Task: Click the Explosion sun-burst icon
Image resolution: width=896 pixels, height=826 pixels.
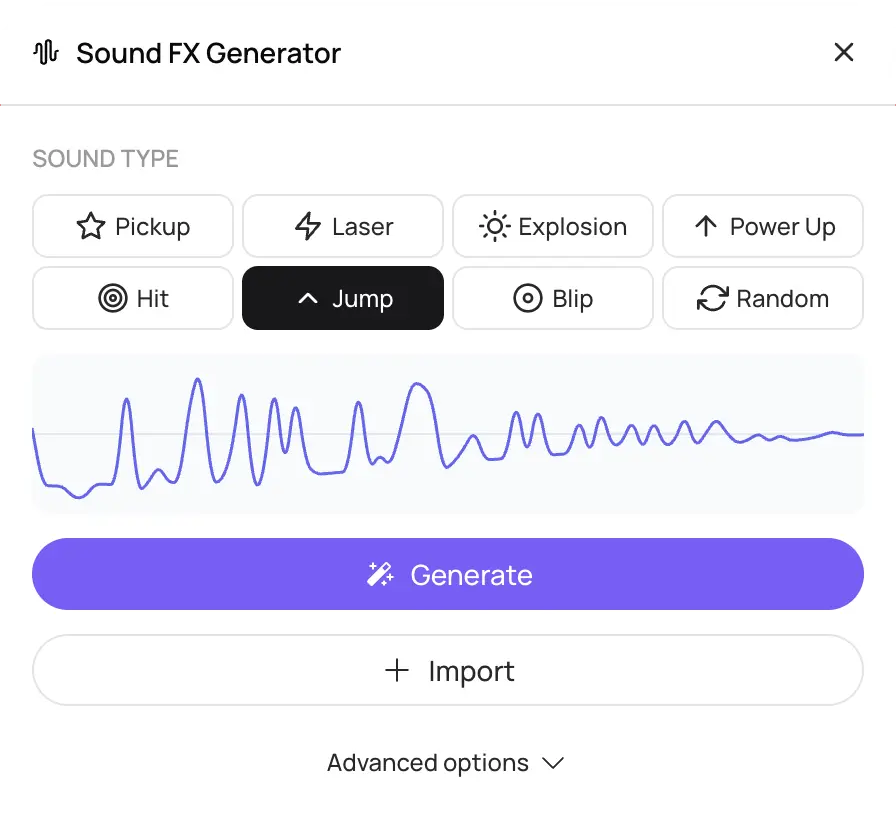Action: [x=494, y=226]
